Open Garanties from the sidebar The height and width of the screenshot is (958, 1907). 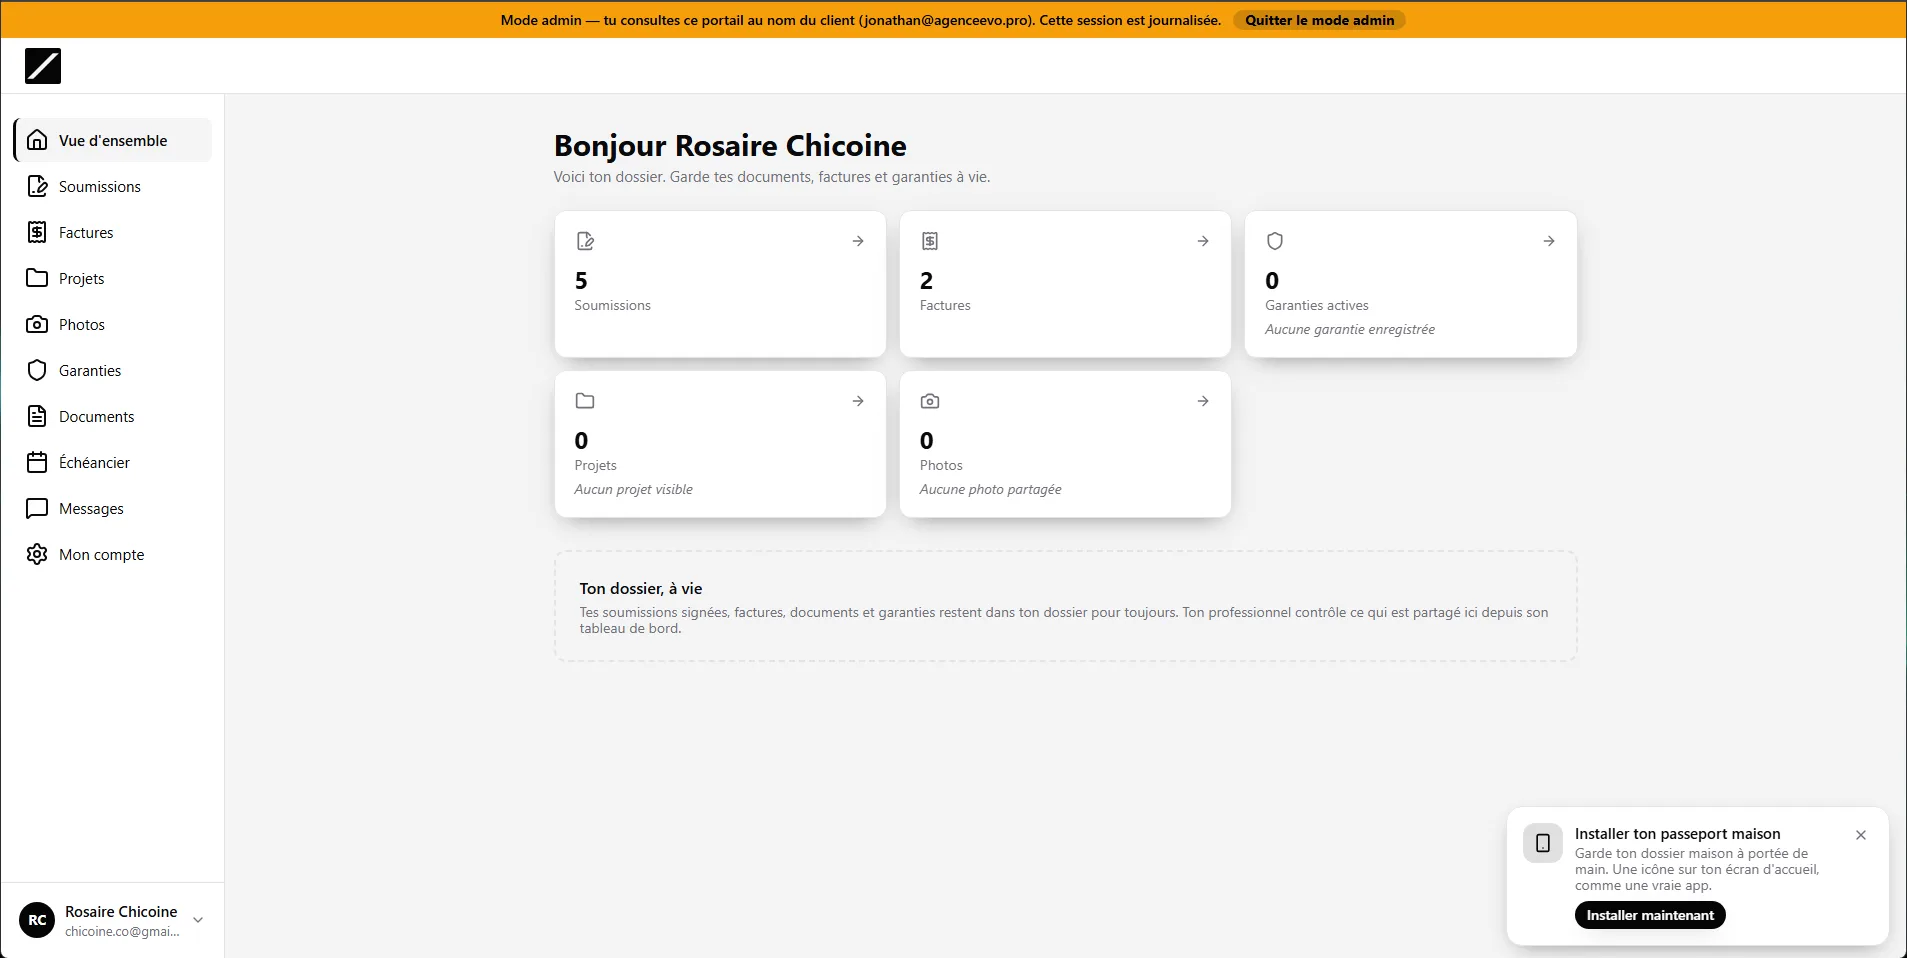coord(113,370)
